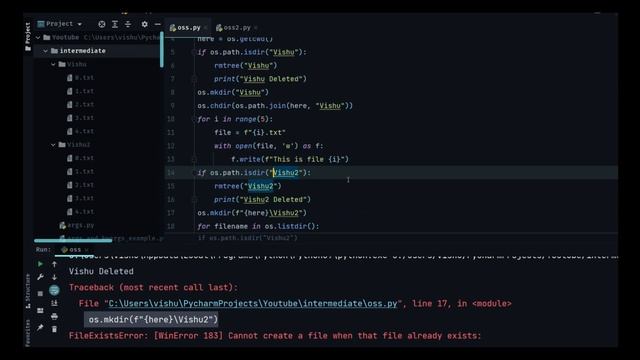Screen dimensions: 640x360
Task: Click the fold marker on line 14
Action: [x=194, y=173]
